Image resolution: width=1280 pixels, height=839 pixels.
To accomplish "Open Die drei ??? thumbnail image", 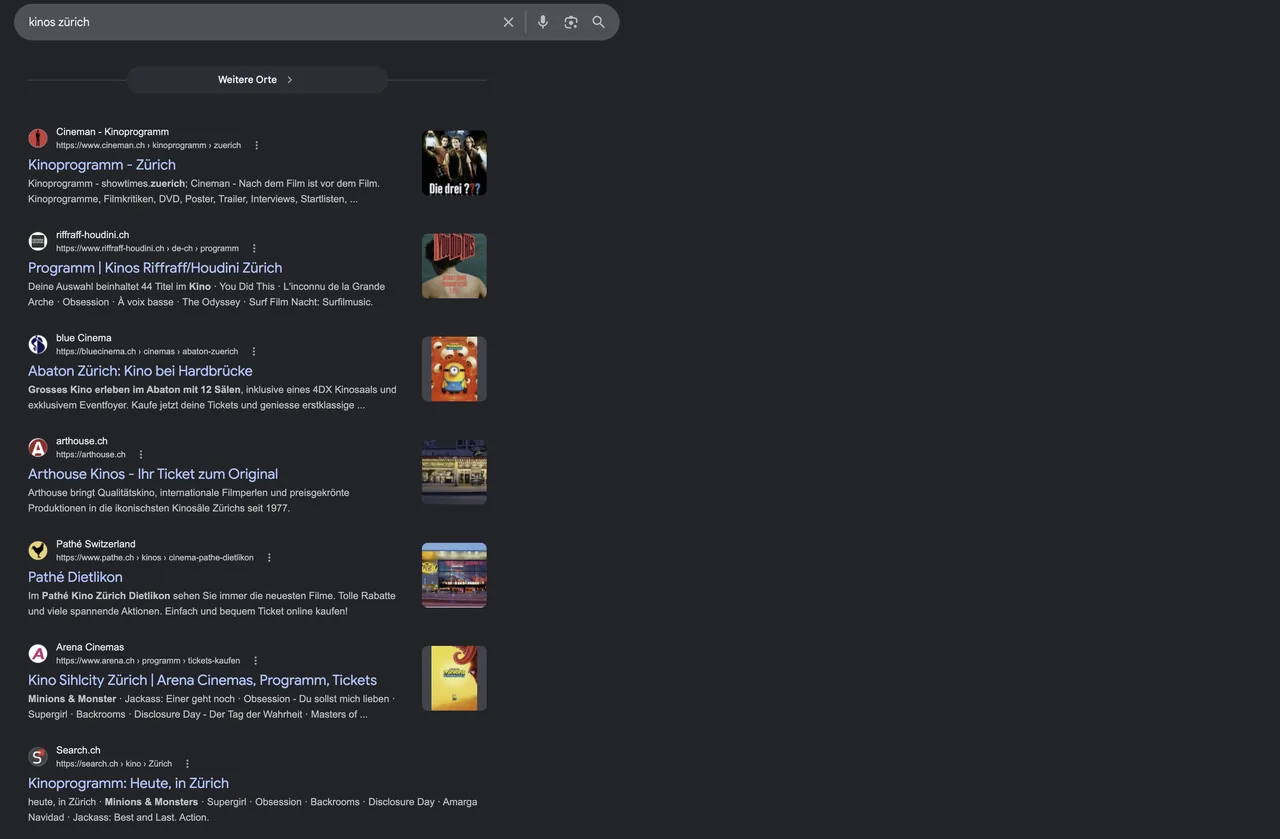I will click(x=454, y=163).
